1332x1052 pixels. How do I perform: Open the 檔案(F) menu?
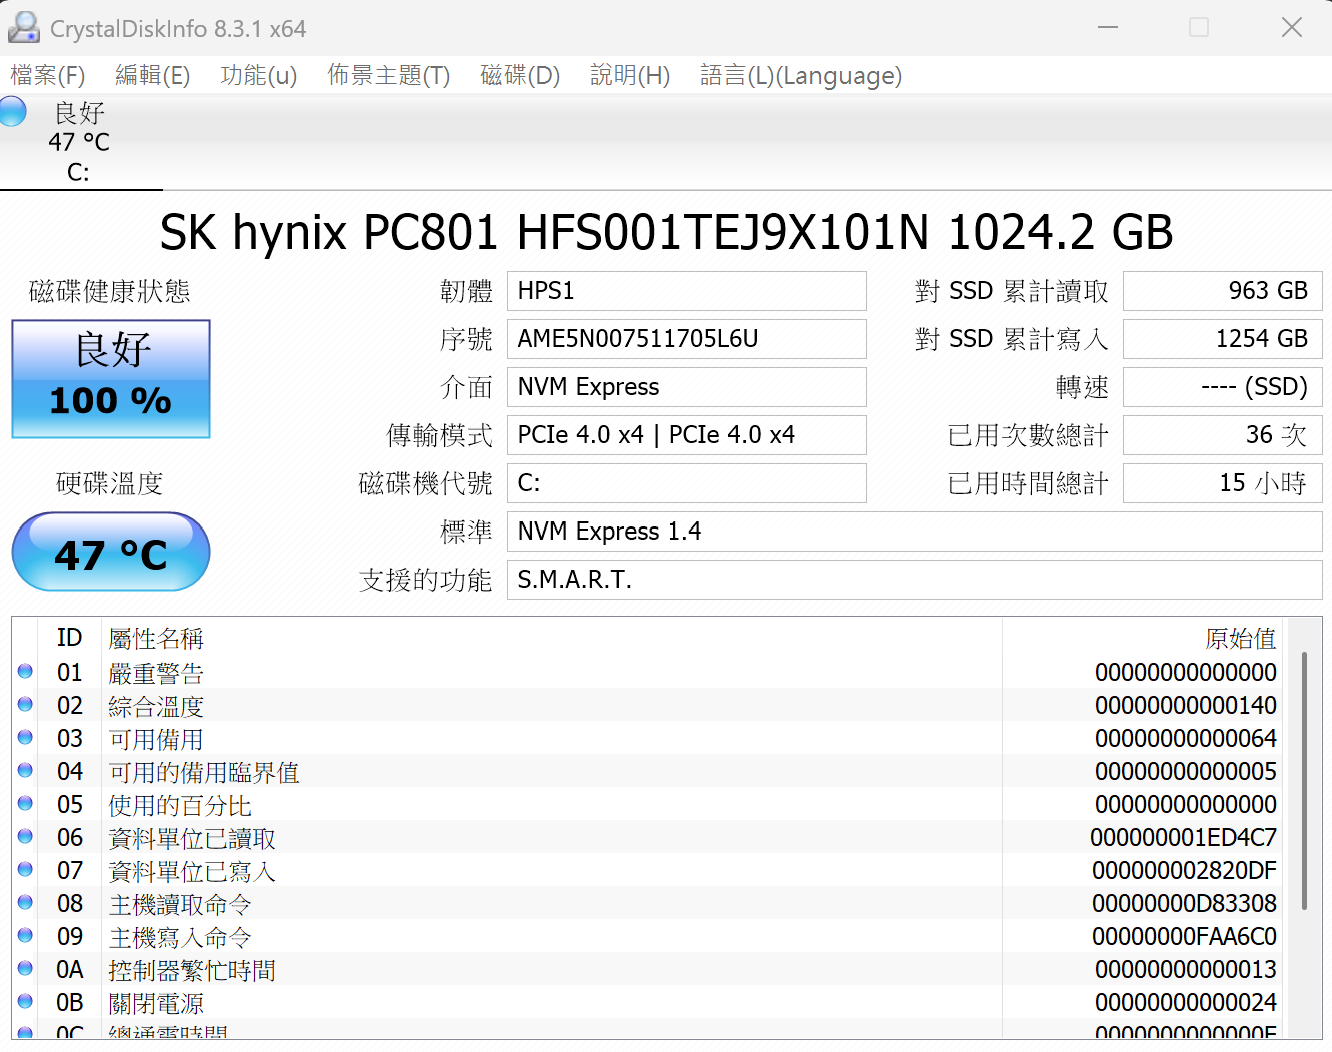point(48,76)
